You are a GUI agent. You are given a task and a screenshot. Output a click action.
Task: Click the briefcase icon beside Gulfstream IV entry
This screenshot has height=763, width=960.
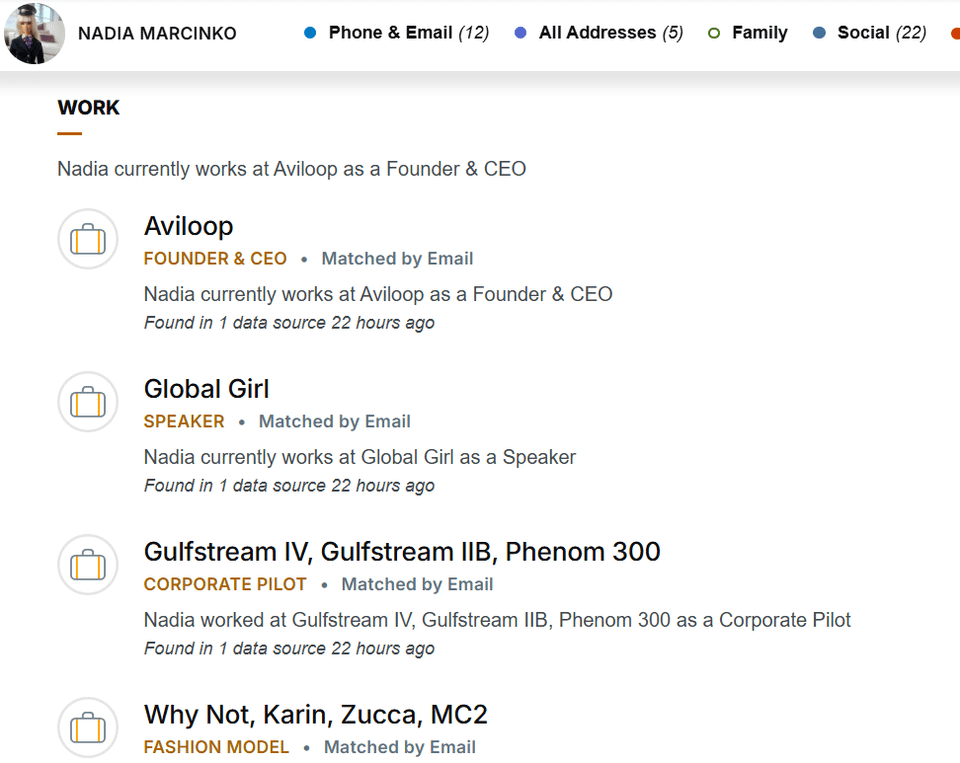click(x=88, y=565)
